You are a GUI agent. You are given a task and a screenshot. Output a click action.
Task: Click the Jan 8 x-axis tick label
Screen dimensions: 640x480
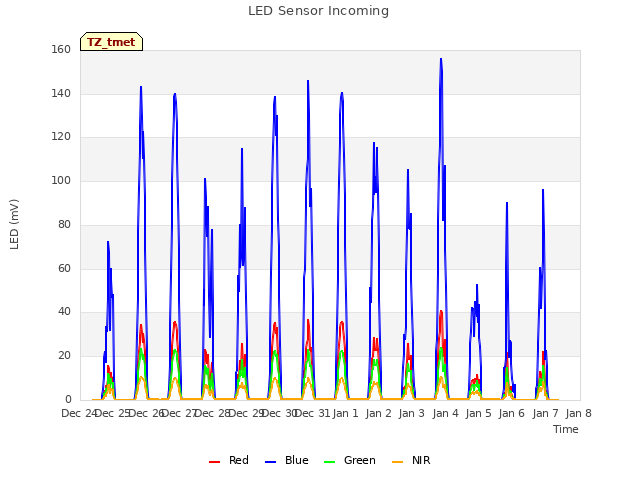click(x=578, y=413)
